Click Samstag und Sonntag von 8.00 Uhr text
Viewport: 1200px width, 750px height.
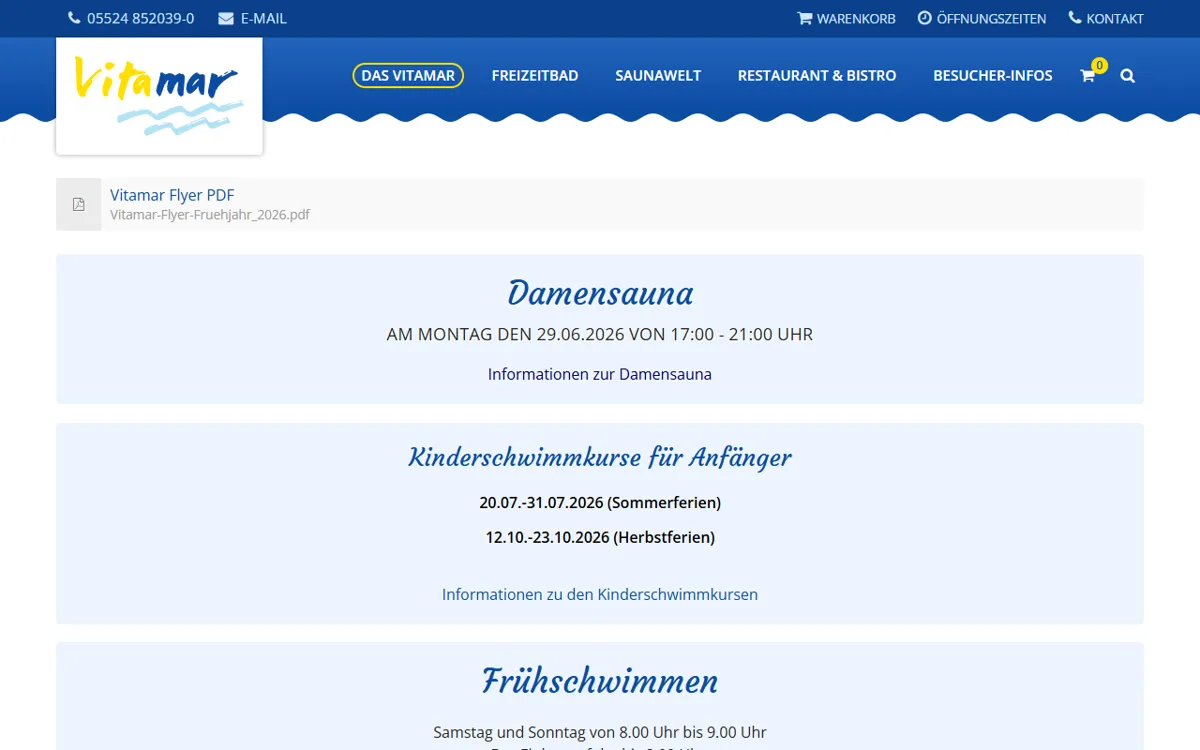point(600,732)
